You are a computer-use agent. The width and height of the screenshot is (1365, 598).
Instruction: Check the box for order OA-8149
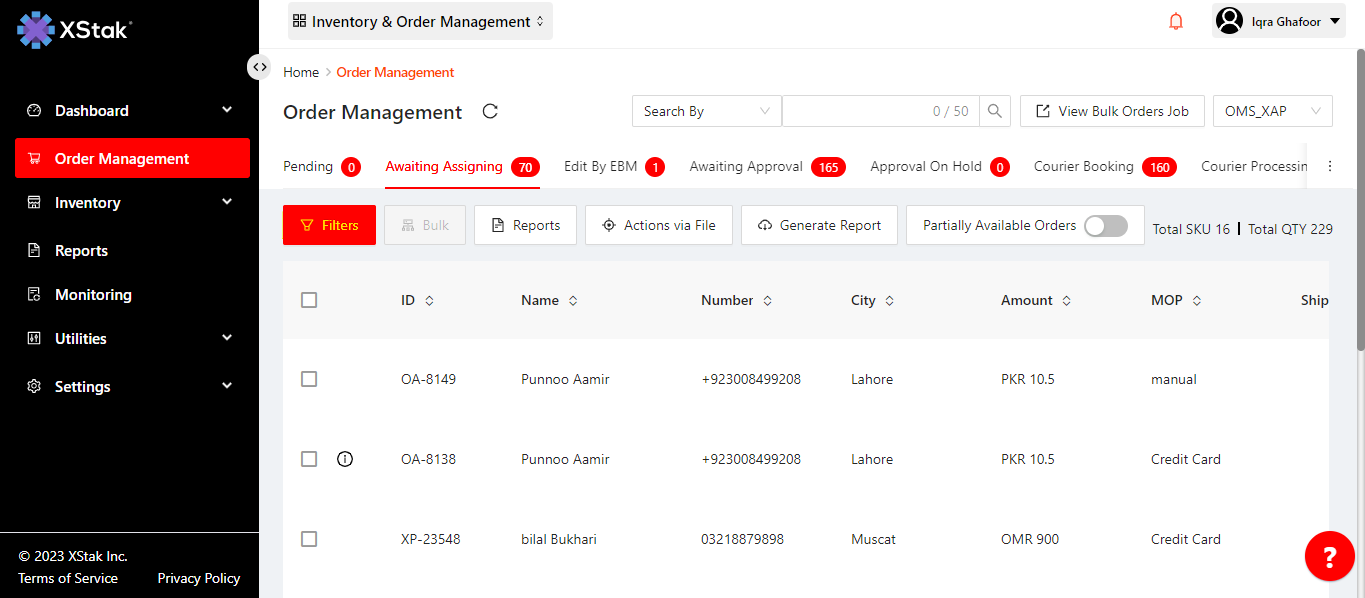(309, 379)
